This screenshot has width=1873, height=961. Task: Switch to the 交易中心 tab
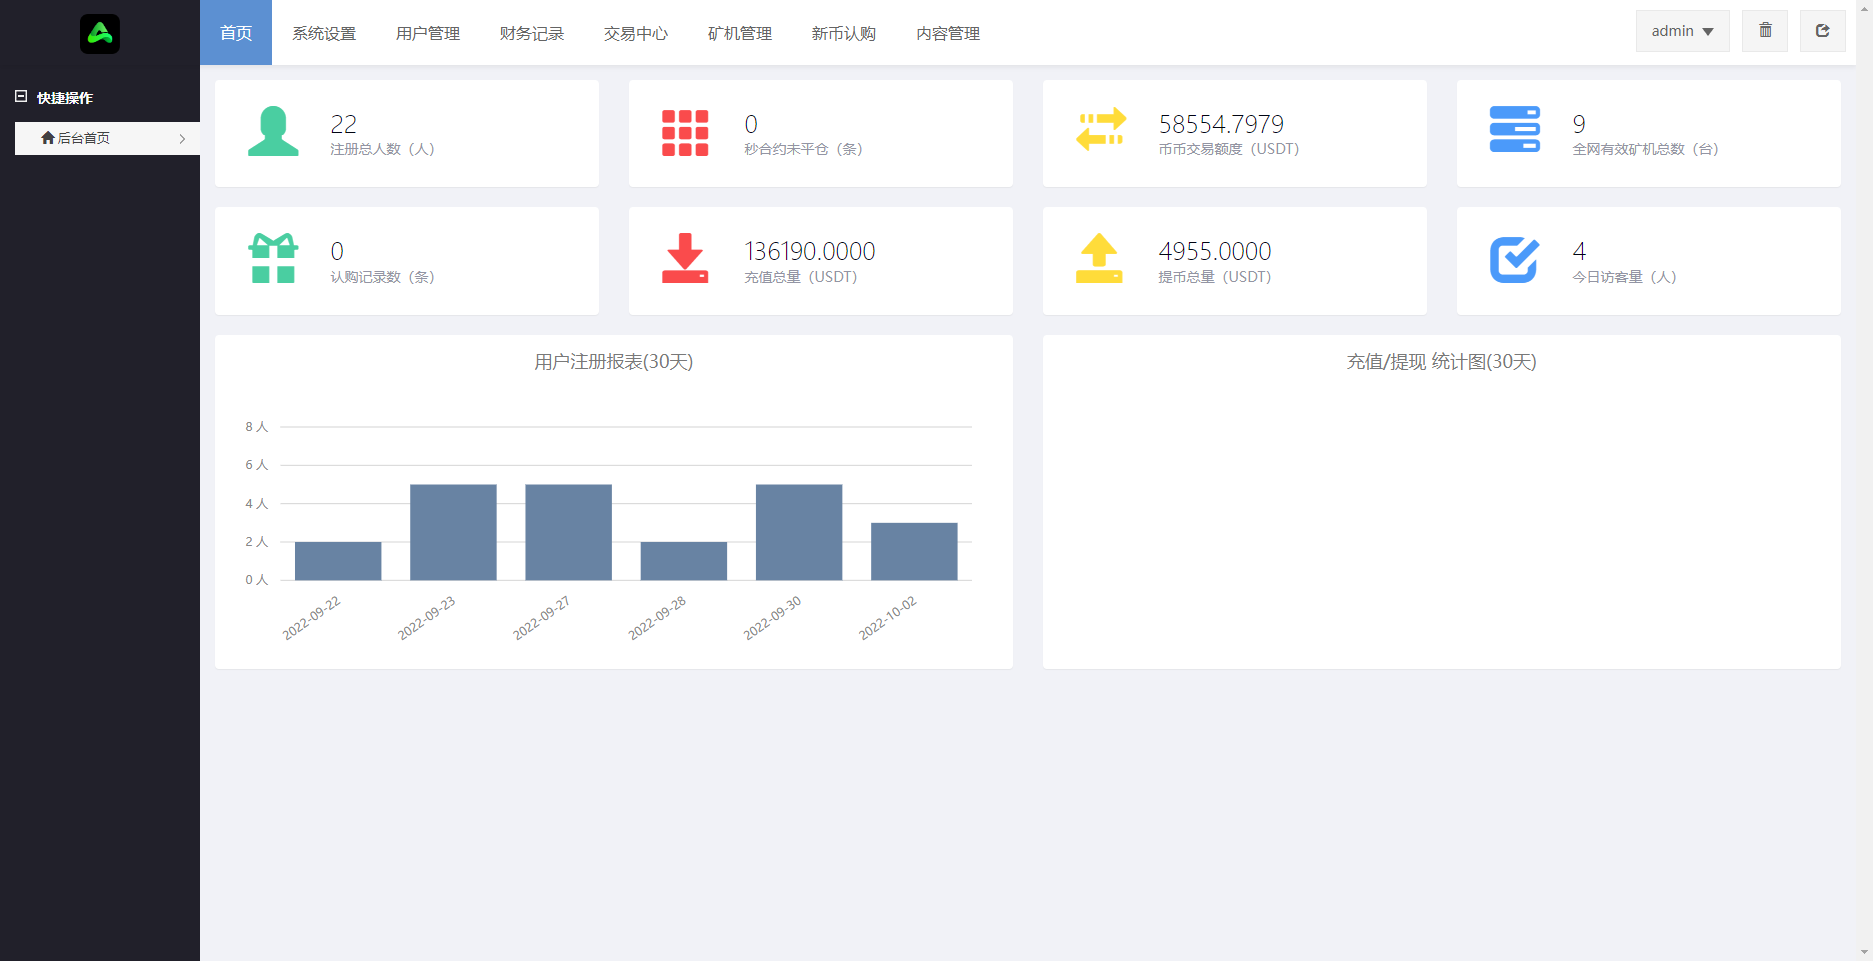coord(635,32)
